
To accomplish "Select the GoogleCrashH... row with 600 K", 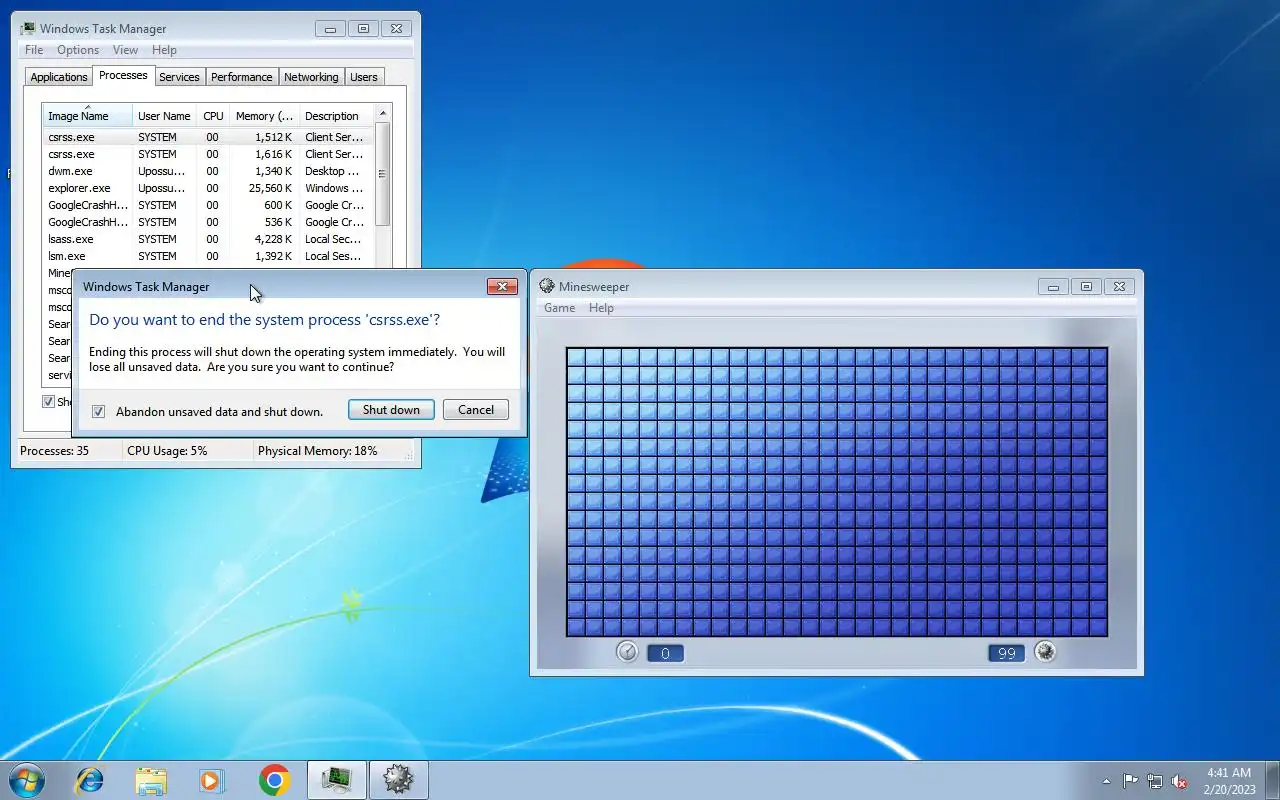I will tap(208, 205).
